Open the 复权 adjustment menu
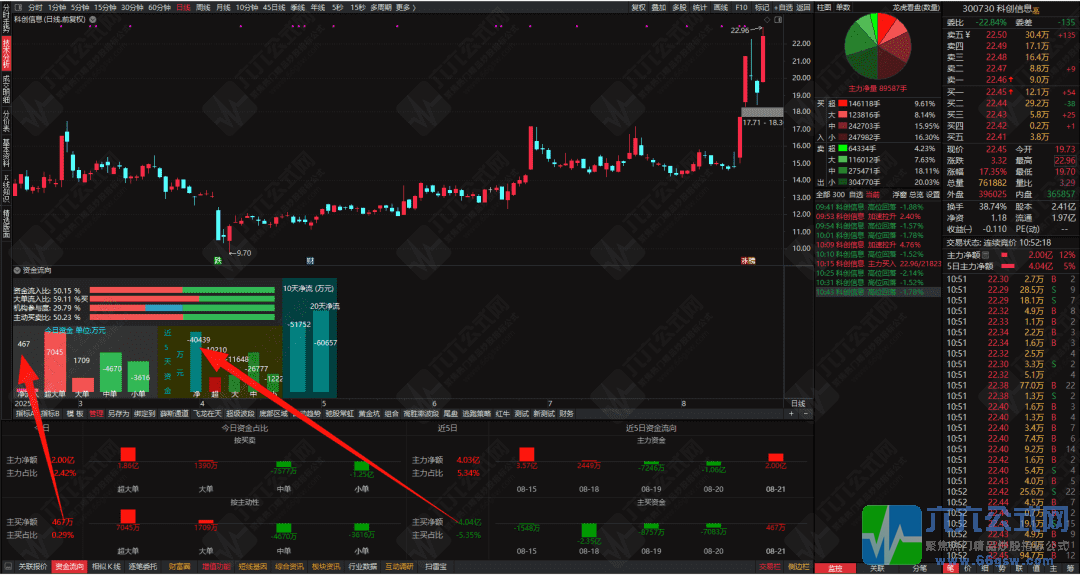This screenshot has height=575, width=1080. [x=638, y=8]
